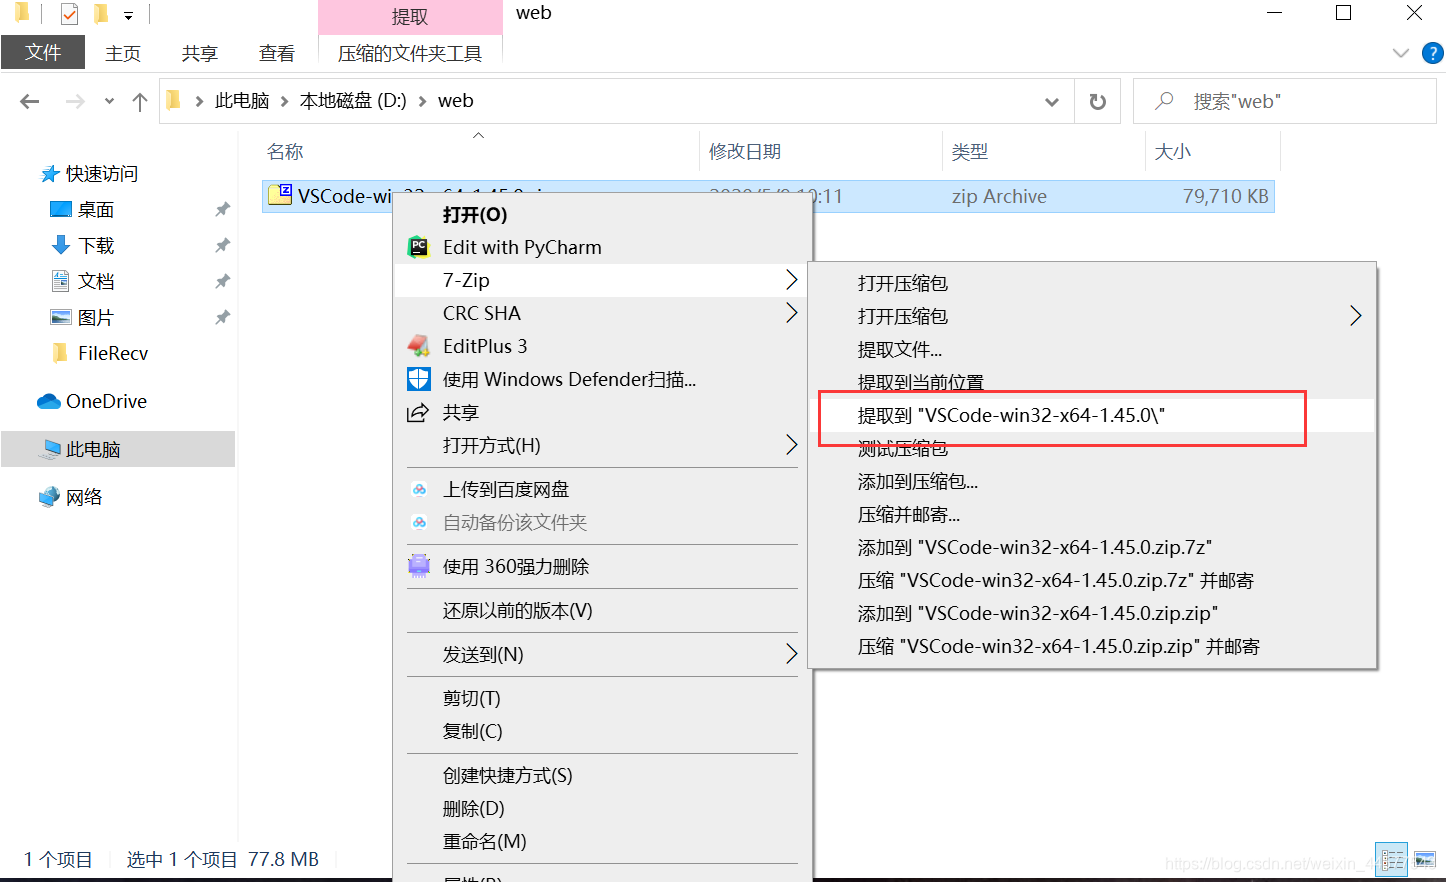Choose 添加到压缩包... in the 7-Zip submenu

(x=1092, y=481)
